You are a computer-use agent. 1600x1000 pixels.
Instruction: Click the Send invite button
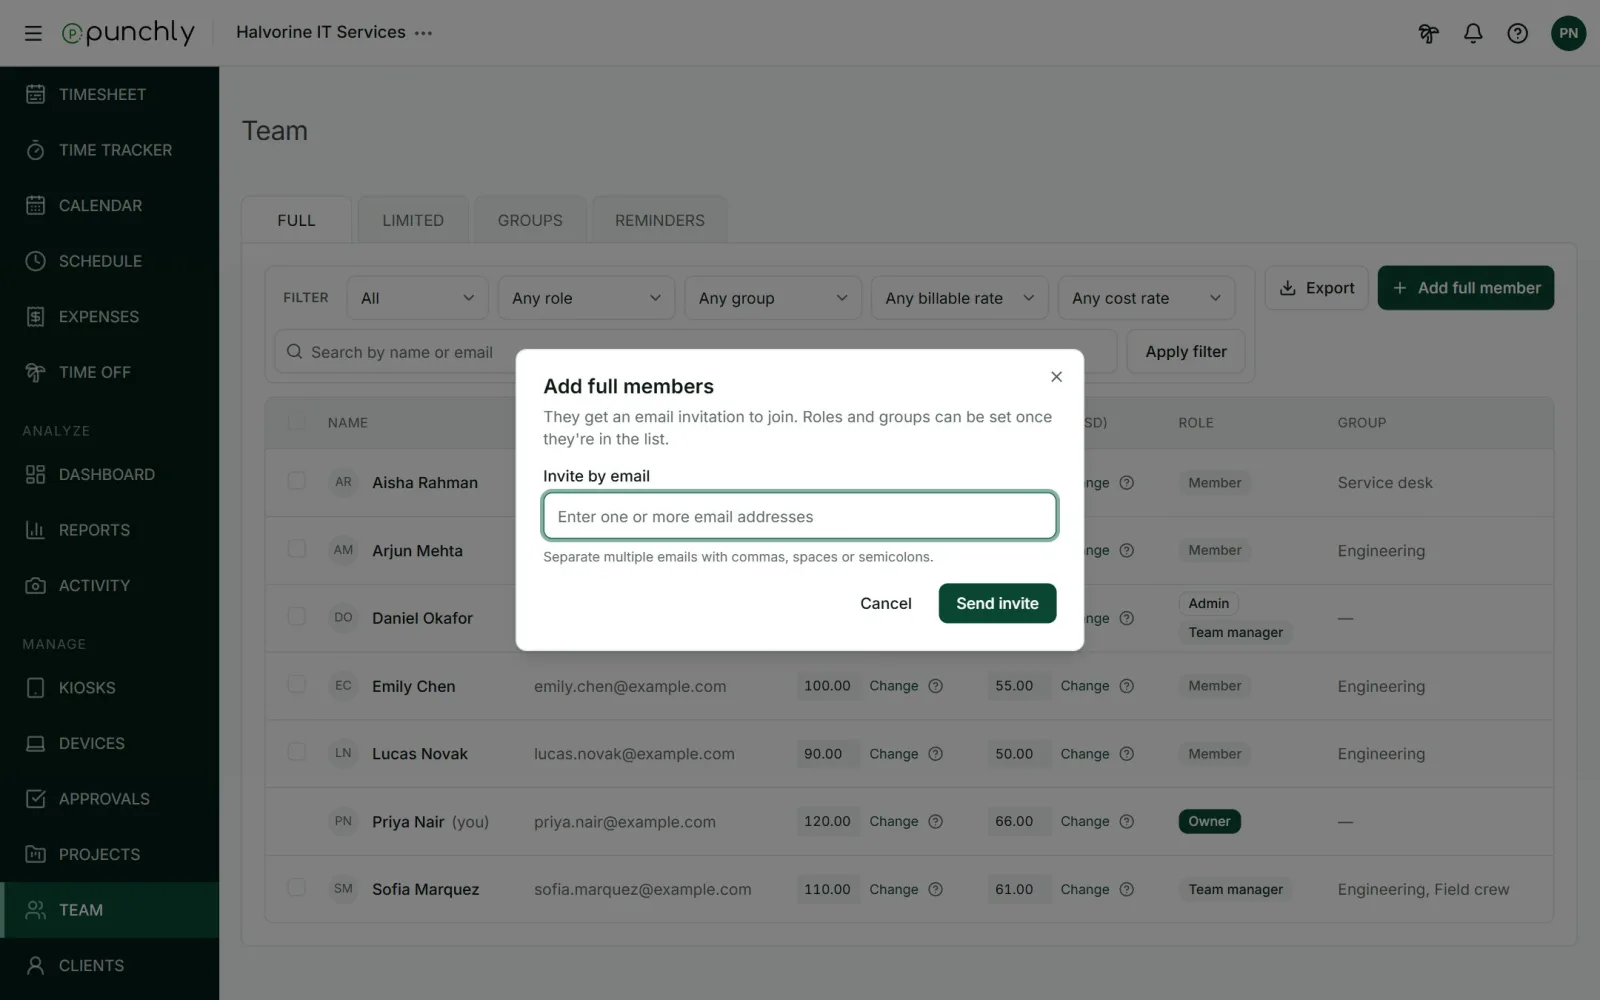click(997, 603)
